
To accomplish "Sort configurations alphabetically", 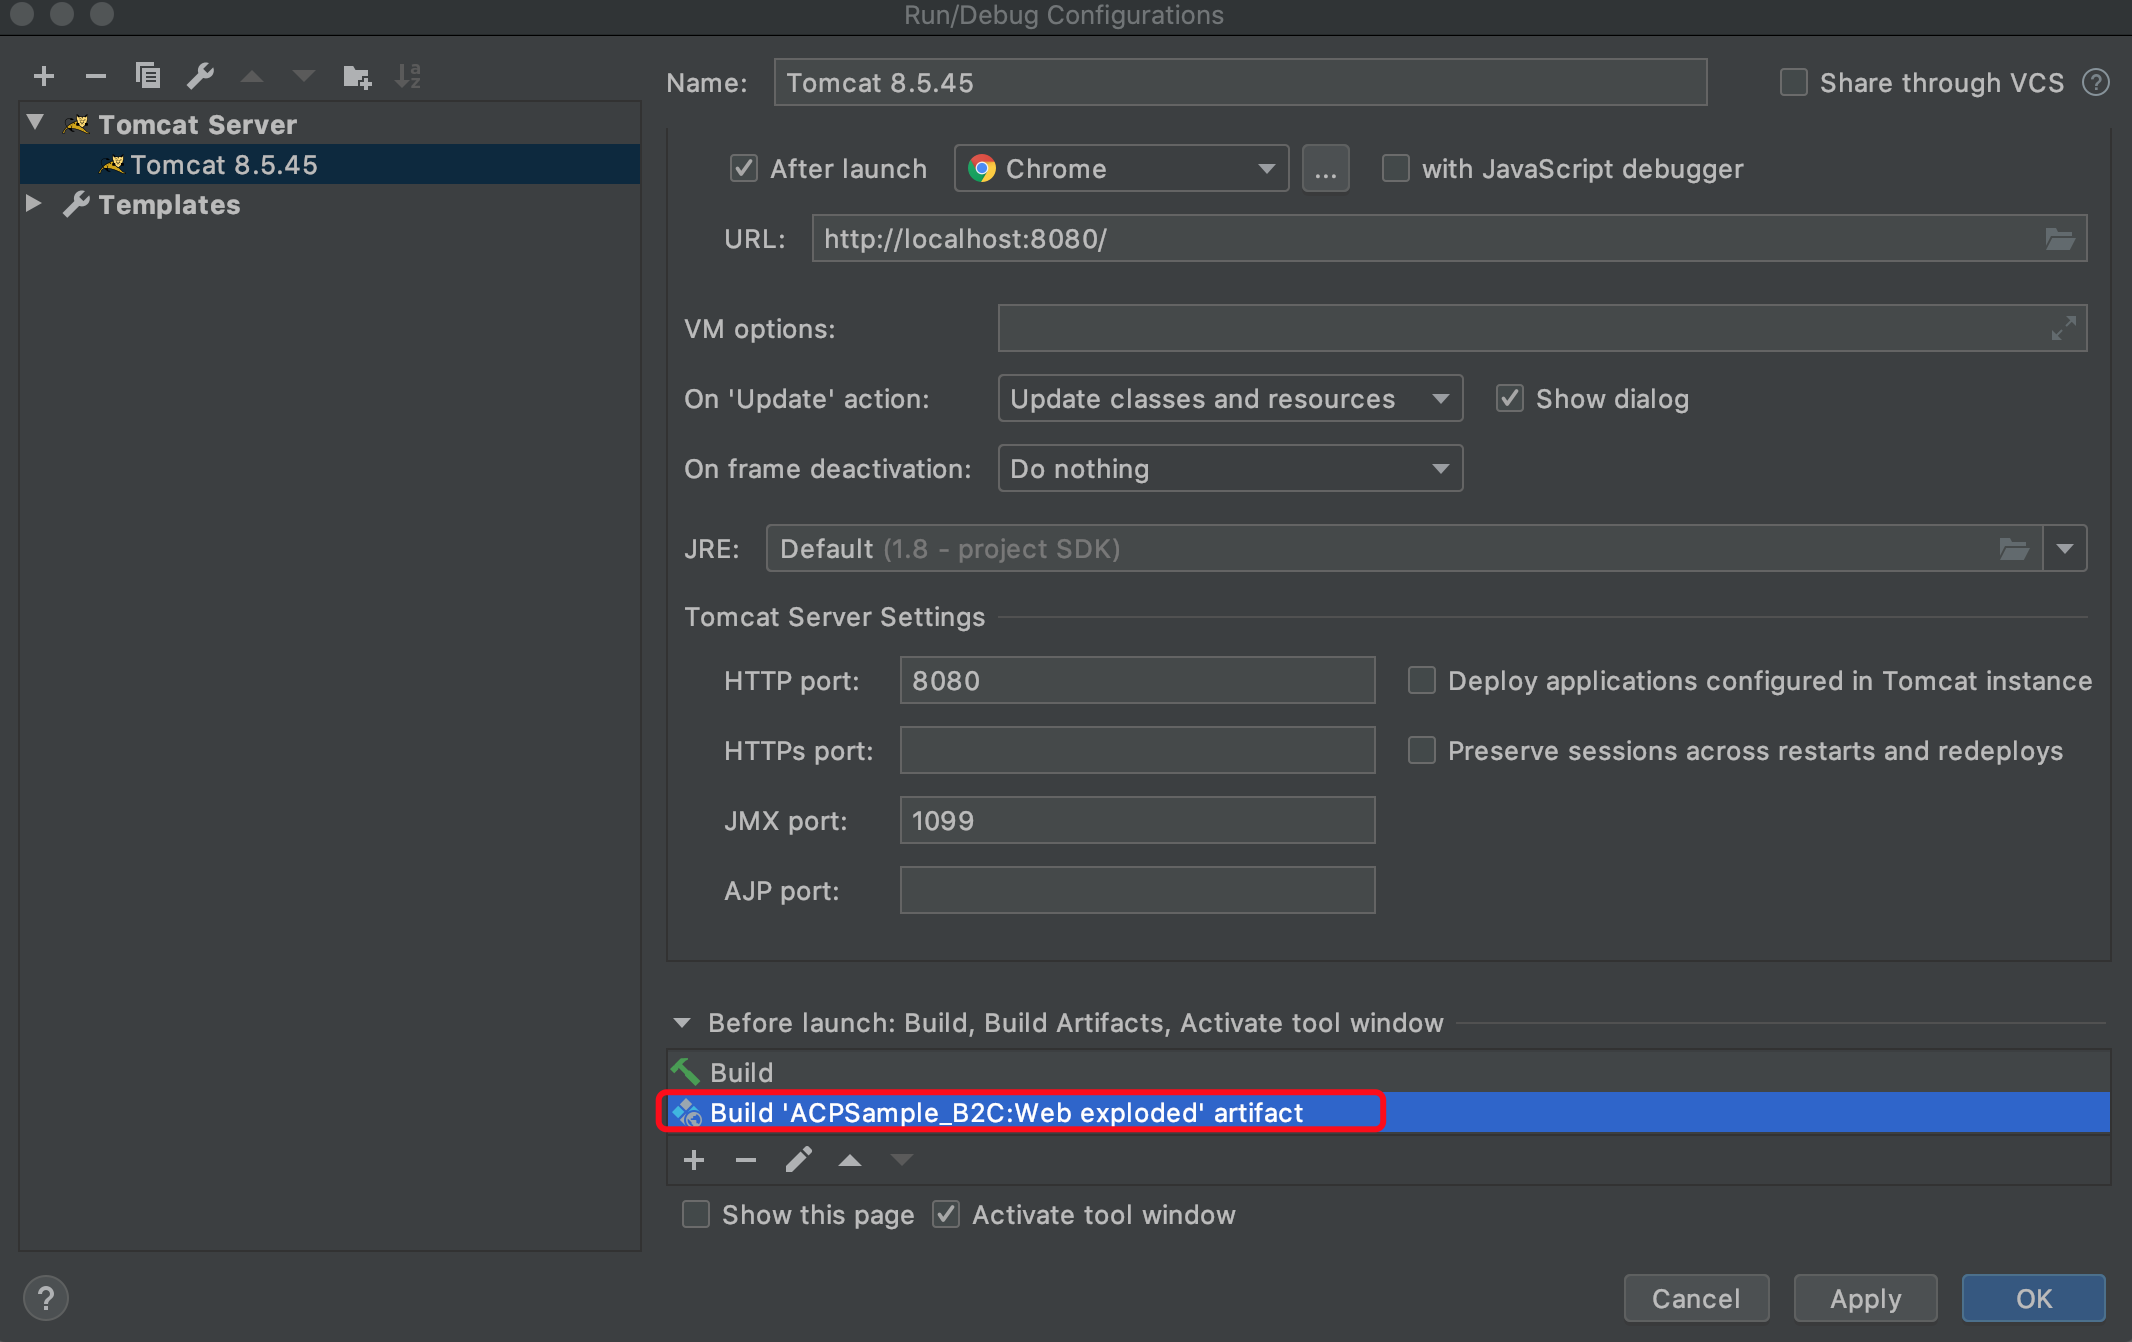I will pos(408,76).
